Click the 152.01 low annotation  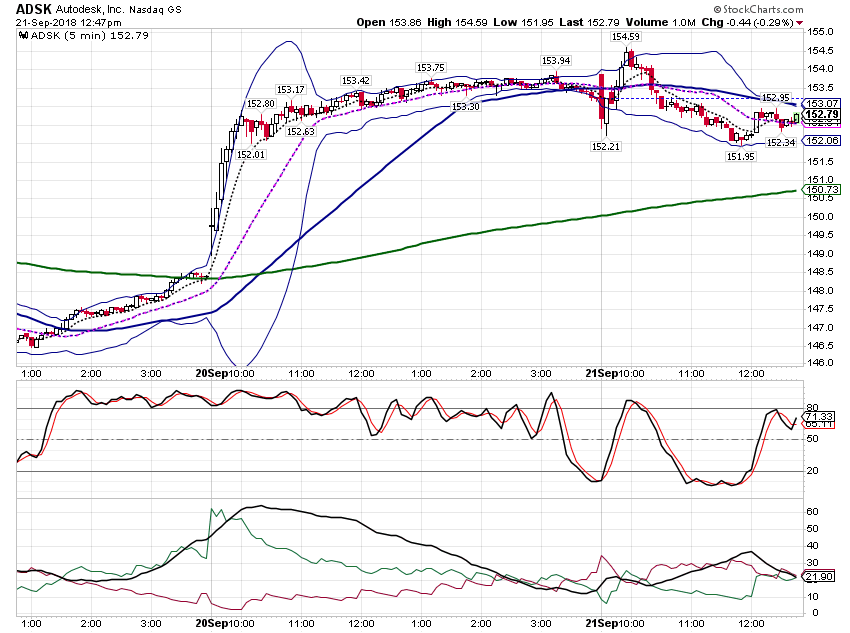tap(251, 154)
